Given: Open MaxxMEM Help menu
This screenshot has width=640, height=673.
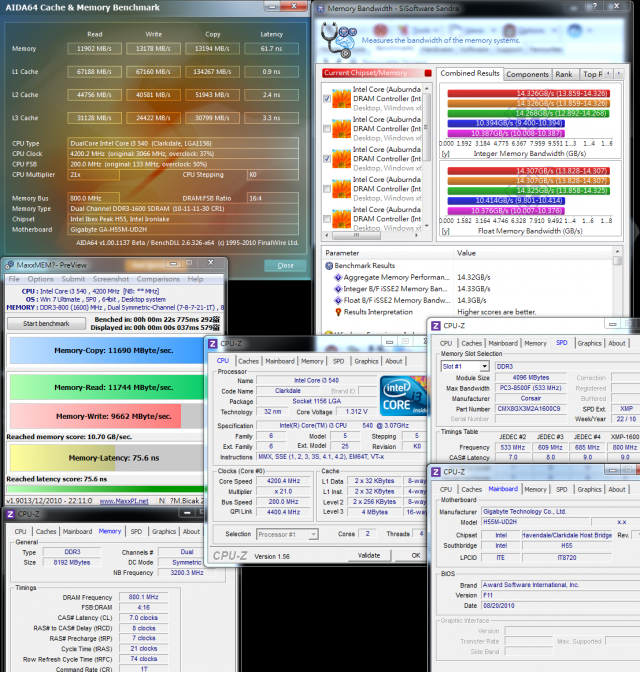Looking at the screenshot, I should (x=195, y=279).
